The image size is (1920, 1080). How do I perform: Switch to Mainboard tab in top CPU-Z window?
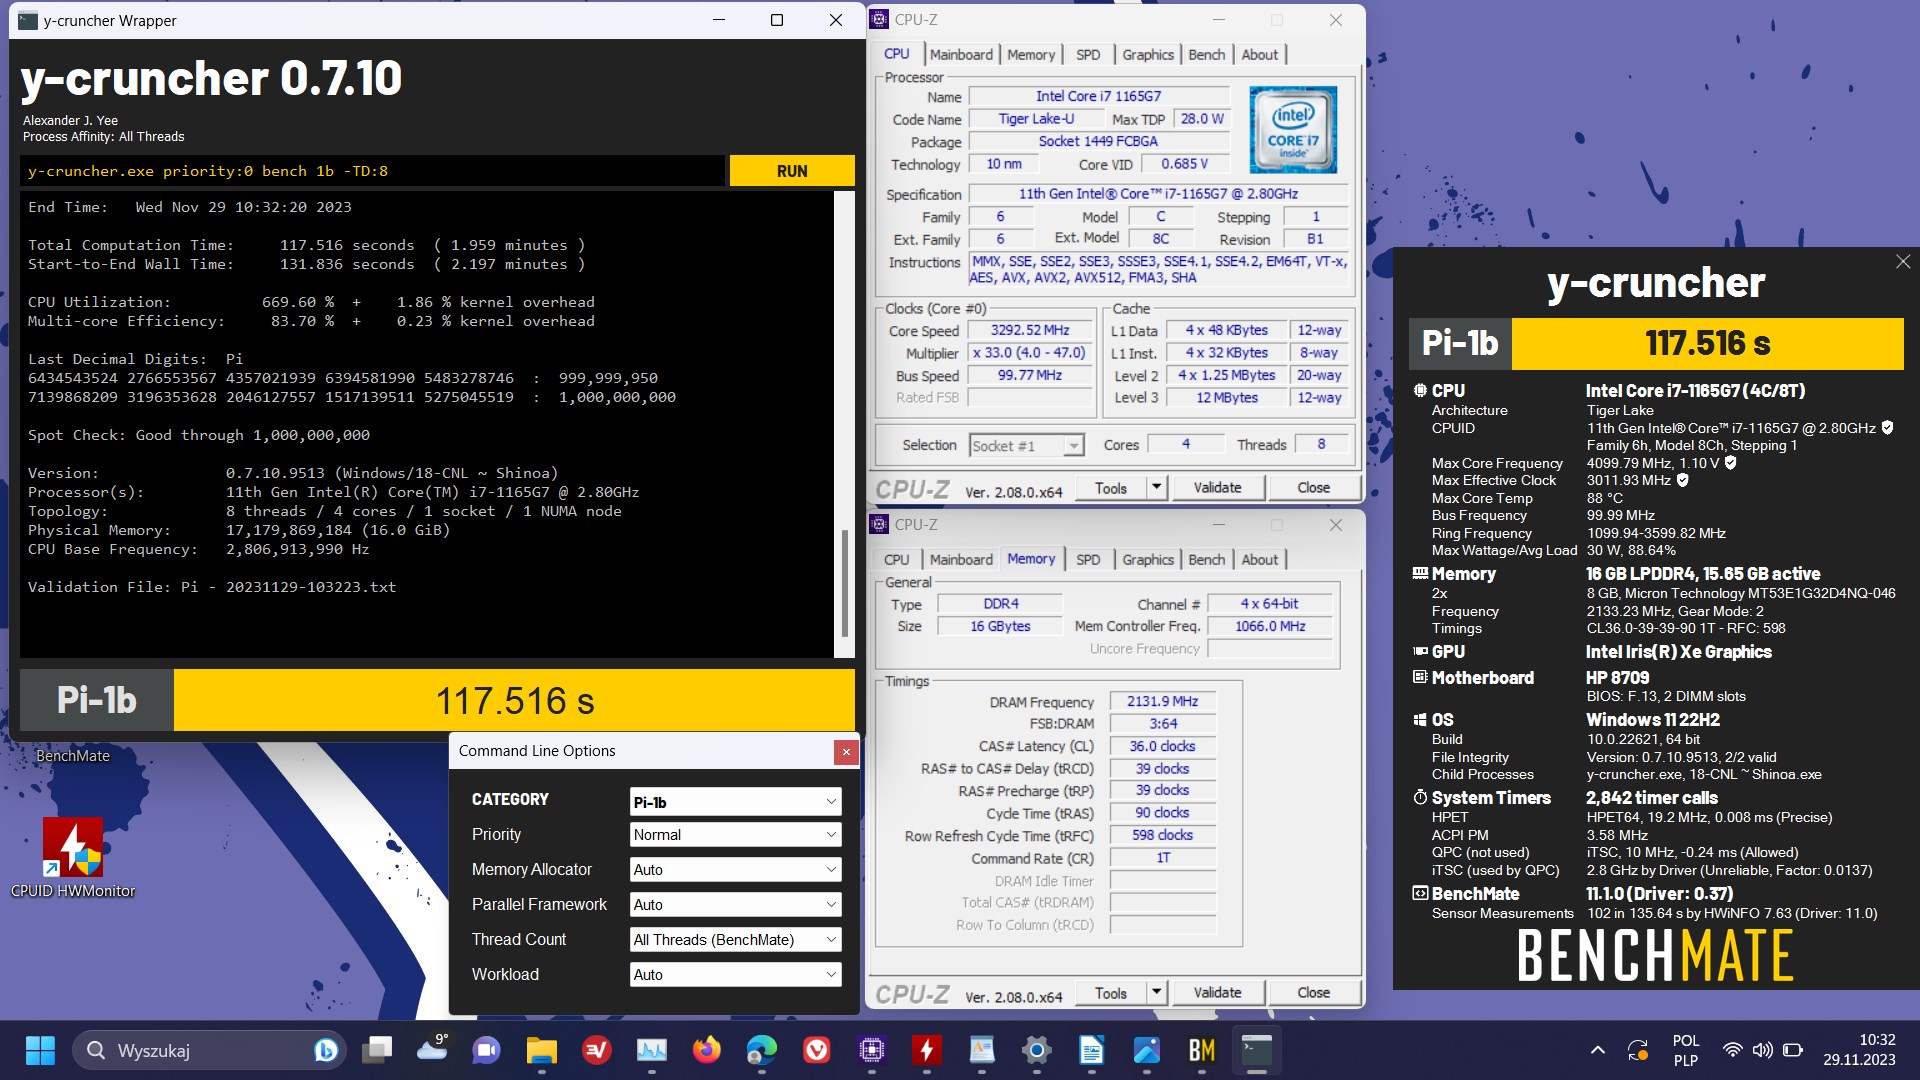961,55
